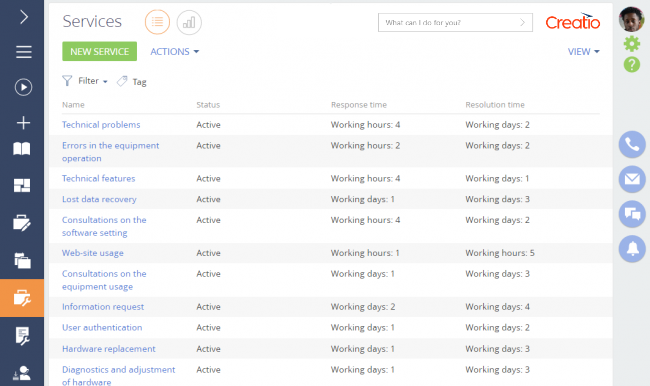Open the stacked briefcases section icon
The image size is (650, 386).
tap(22, 260)
